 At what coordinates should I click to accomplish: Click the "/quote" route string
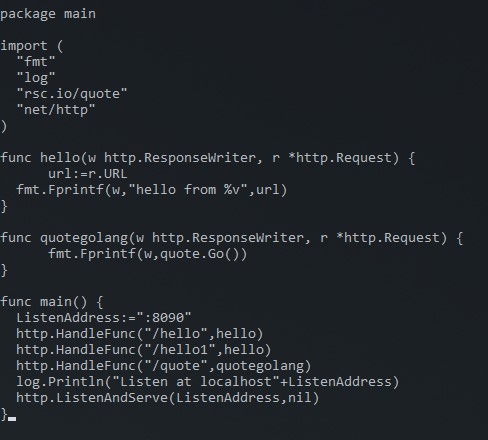[x=176, y=366]
